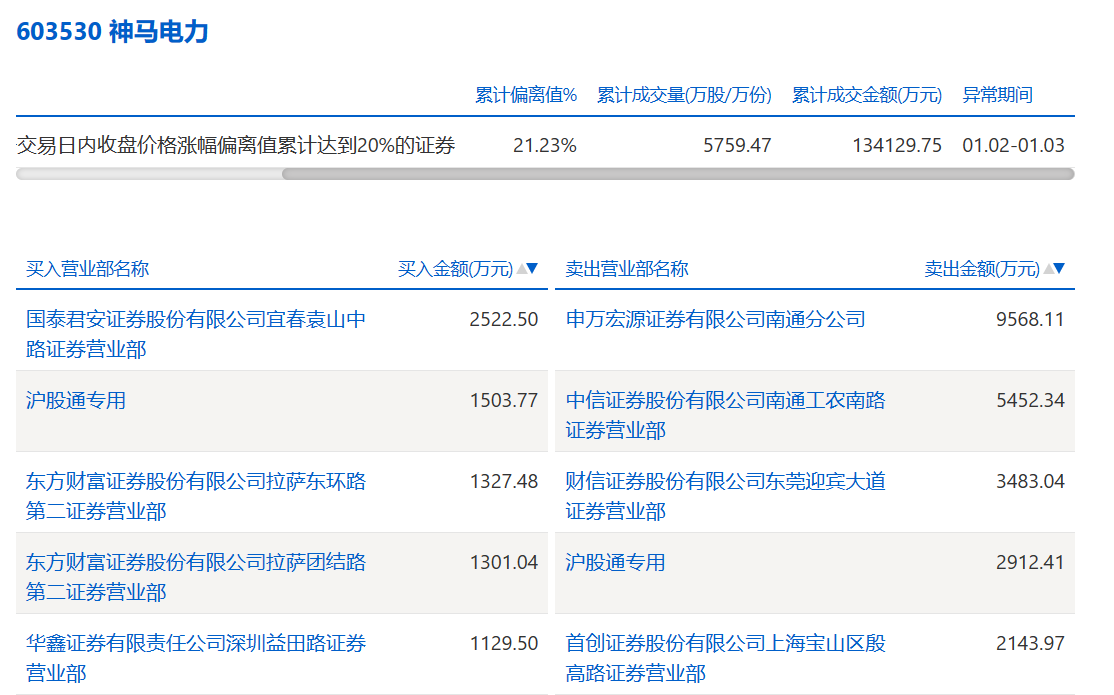Open 国泰君安证券宜春袁山中路证券营业部 link

pyautogui.click(x=196, y=334)
